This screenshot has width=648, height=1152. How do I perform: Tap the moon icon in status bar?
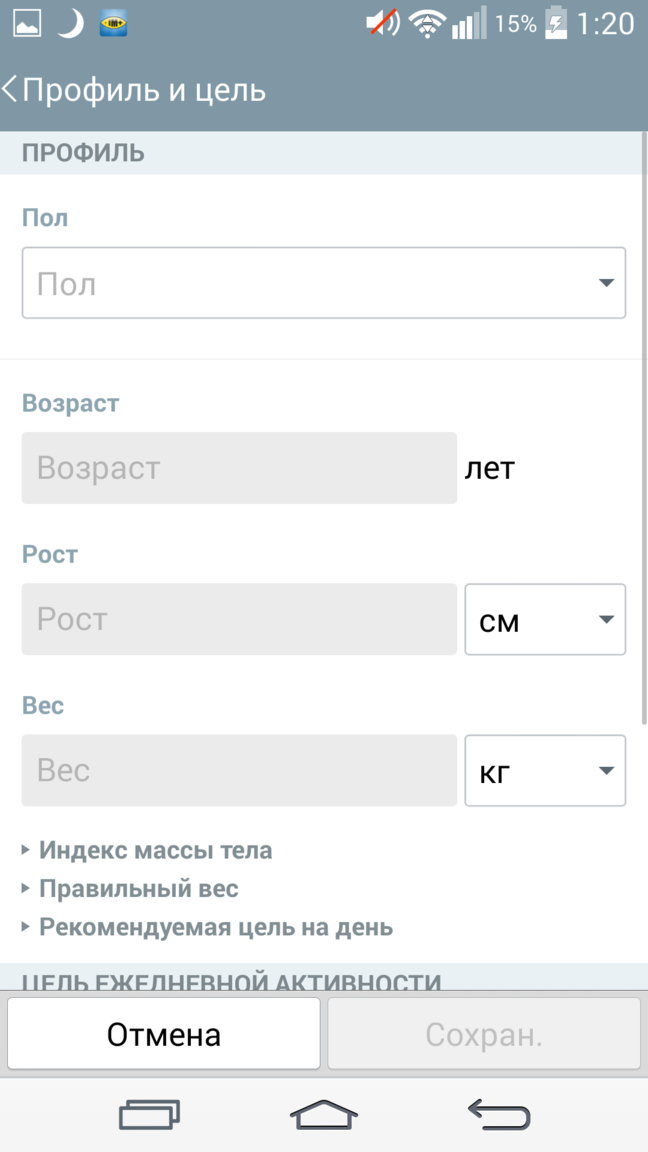[71, 24]
